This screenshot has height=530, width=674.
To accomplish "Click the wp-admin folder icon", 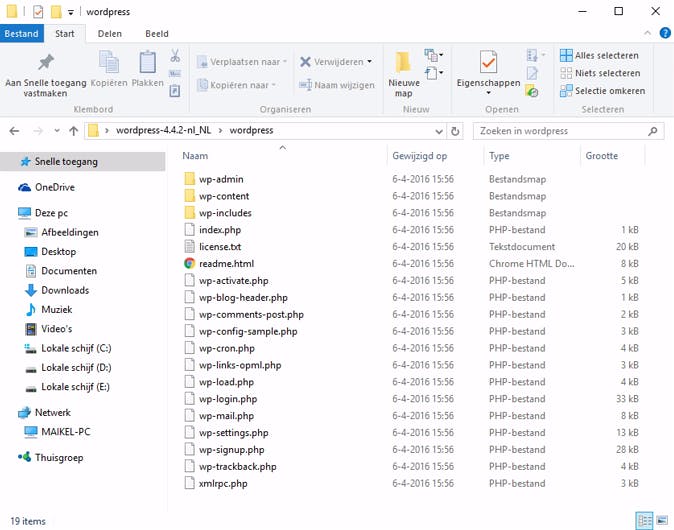I will 189,179.
